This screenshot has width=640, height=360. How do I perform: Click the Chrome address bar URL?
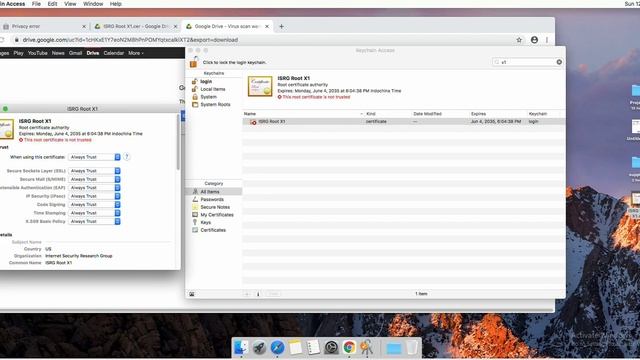130,40
